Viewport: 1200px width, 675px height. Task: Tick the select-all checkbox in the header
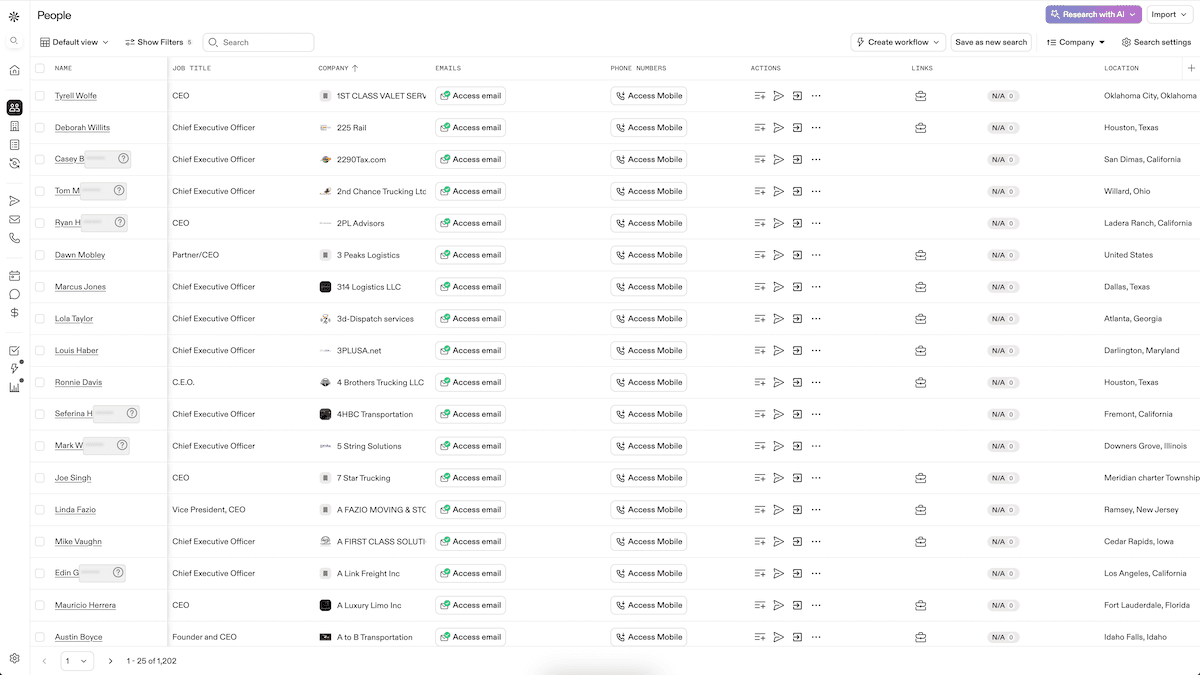click(x=40, y=68)
